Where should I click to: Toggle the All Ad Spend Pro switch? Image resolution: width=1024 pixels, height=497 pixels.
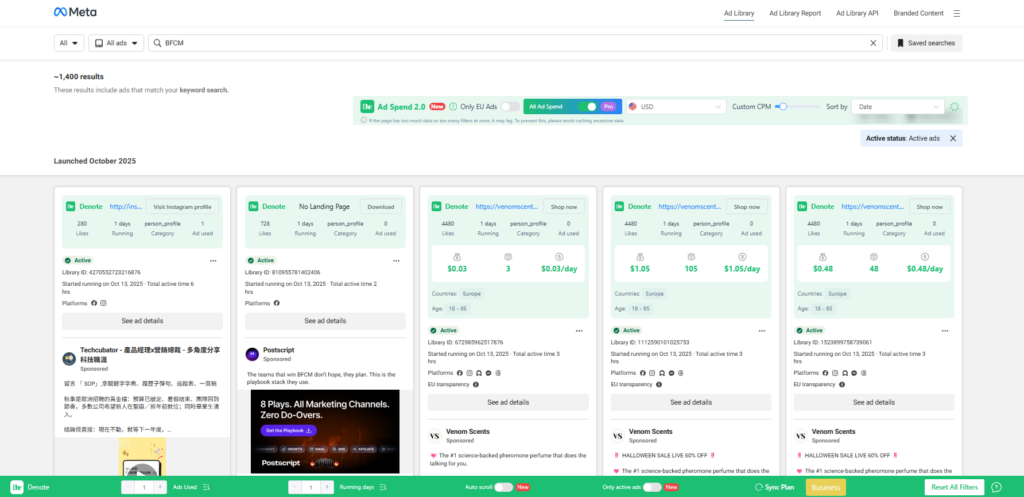click(589, 106)
